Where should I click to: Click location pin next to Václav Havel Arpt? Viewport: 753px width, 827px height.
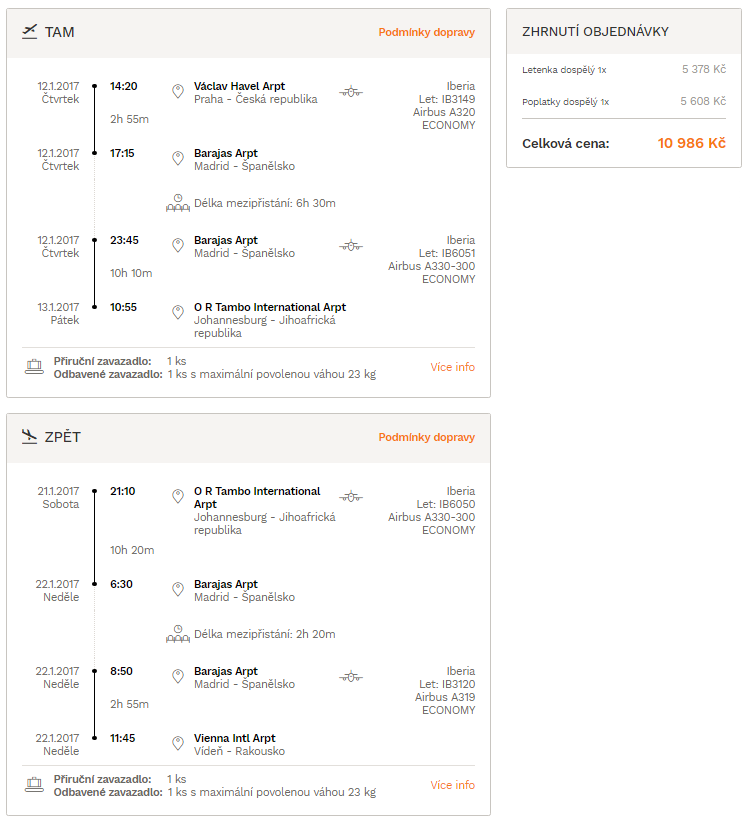coord(178,91)
